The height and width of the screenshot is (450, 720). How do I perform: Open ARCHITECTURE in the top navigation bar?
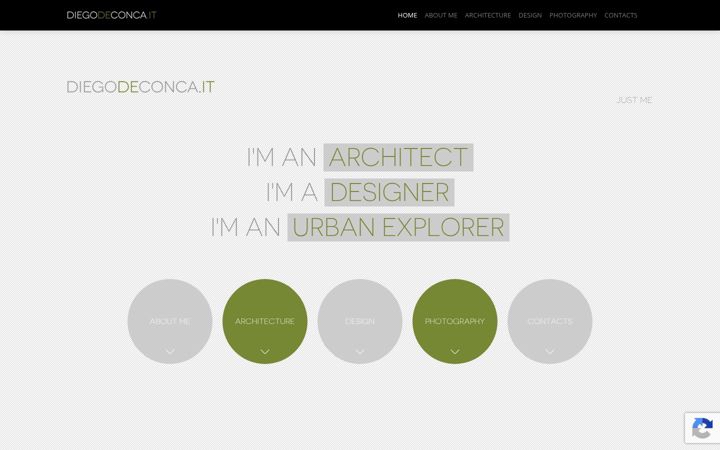[488, 15]
